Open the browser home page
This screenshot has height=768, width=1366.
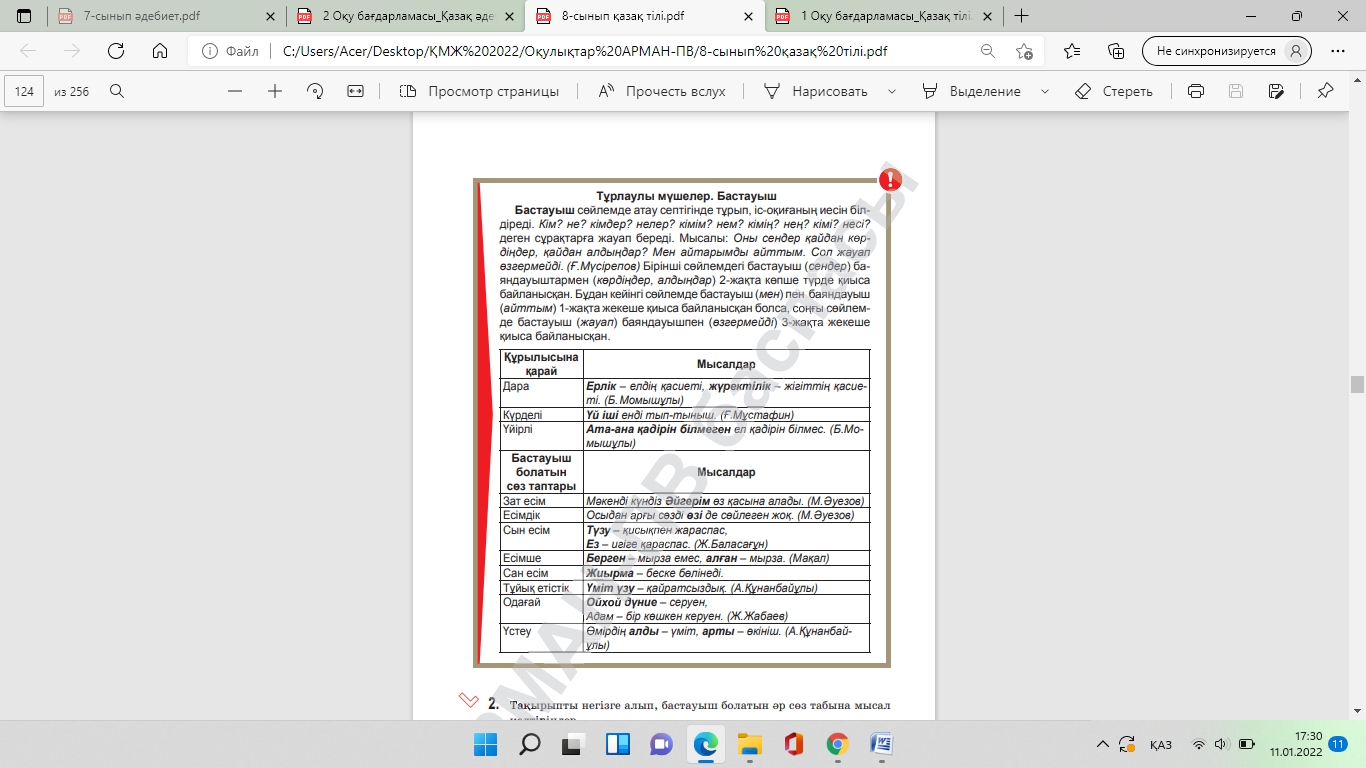[159, 52]
